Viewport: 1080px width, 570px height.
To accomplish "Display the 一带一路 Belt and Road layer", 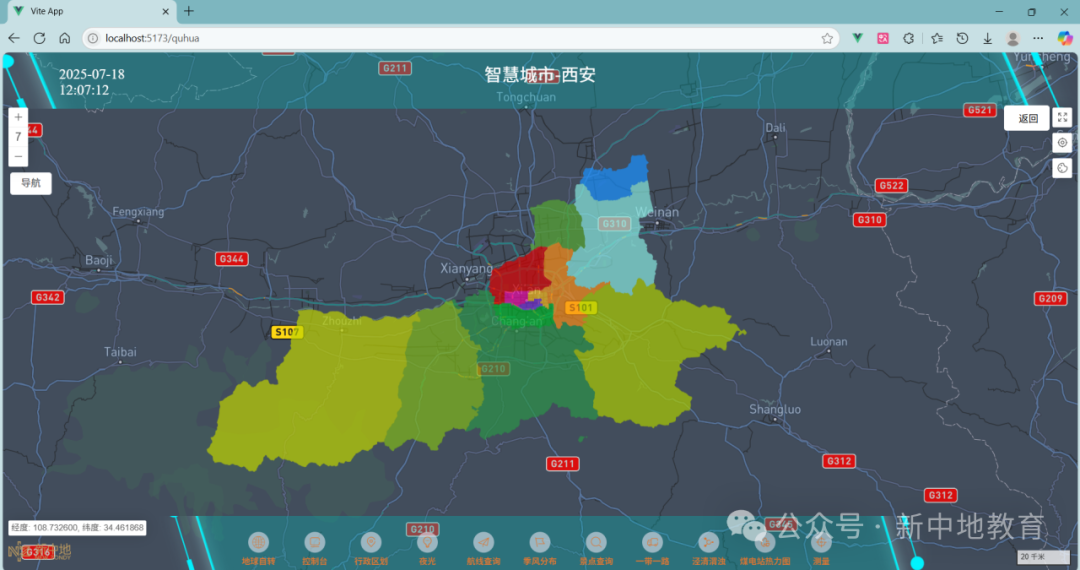I will (652, 549).
